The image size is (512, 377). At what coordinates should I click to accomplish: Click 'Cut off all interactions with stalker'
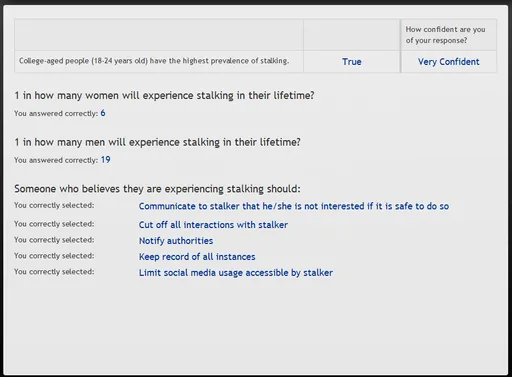[213, 225]
